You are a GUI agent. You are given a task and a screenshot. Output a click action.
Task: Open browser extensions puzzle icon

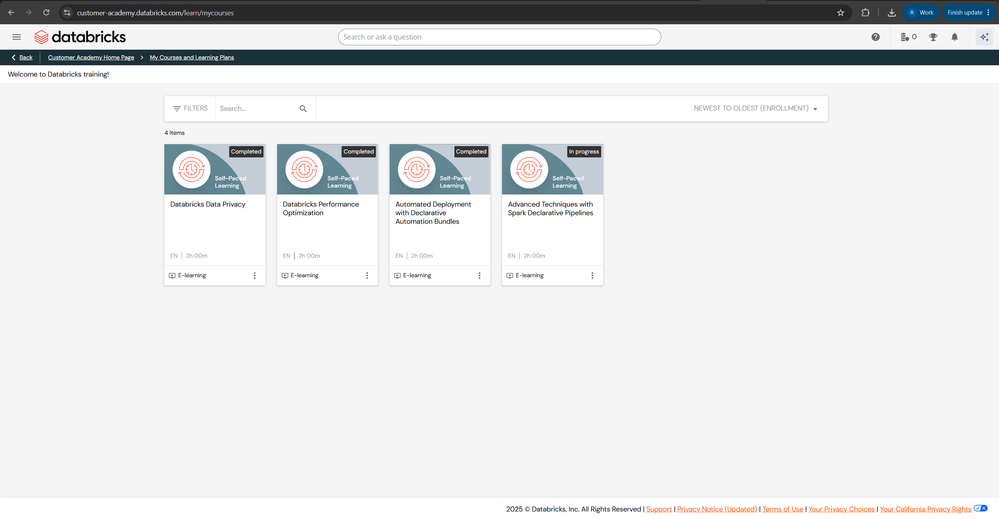pyautogui.click(x=865, y=12)
